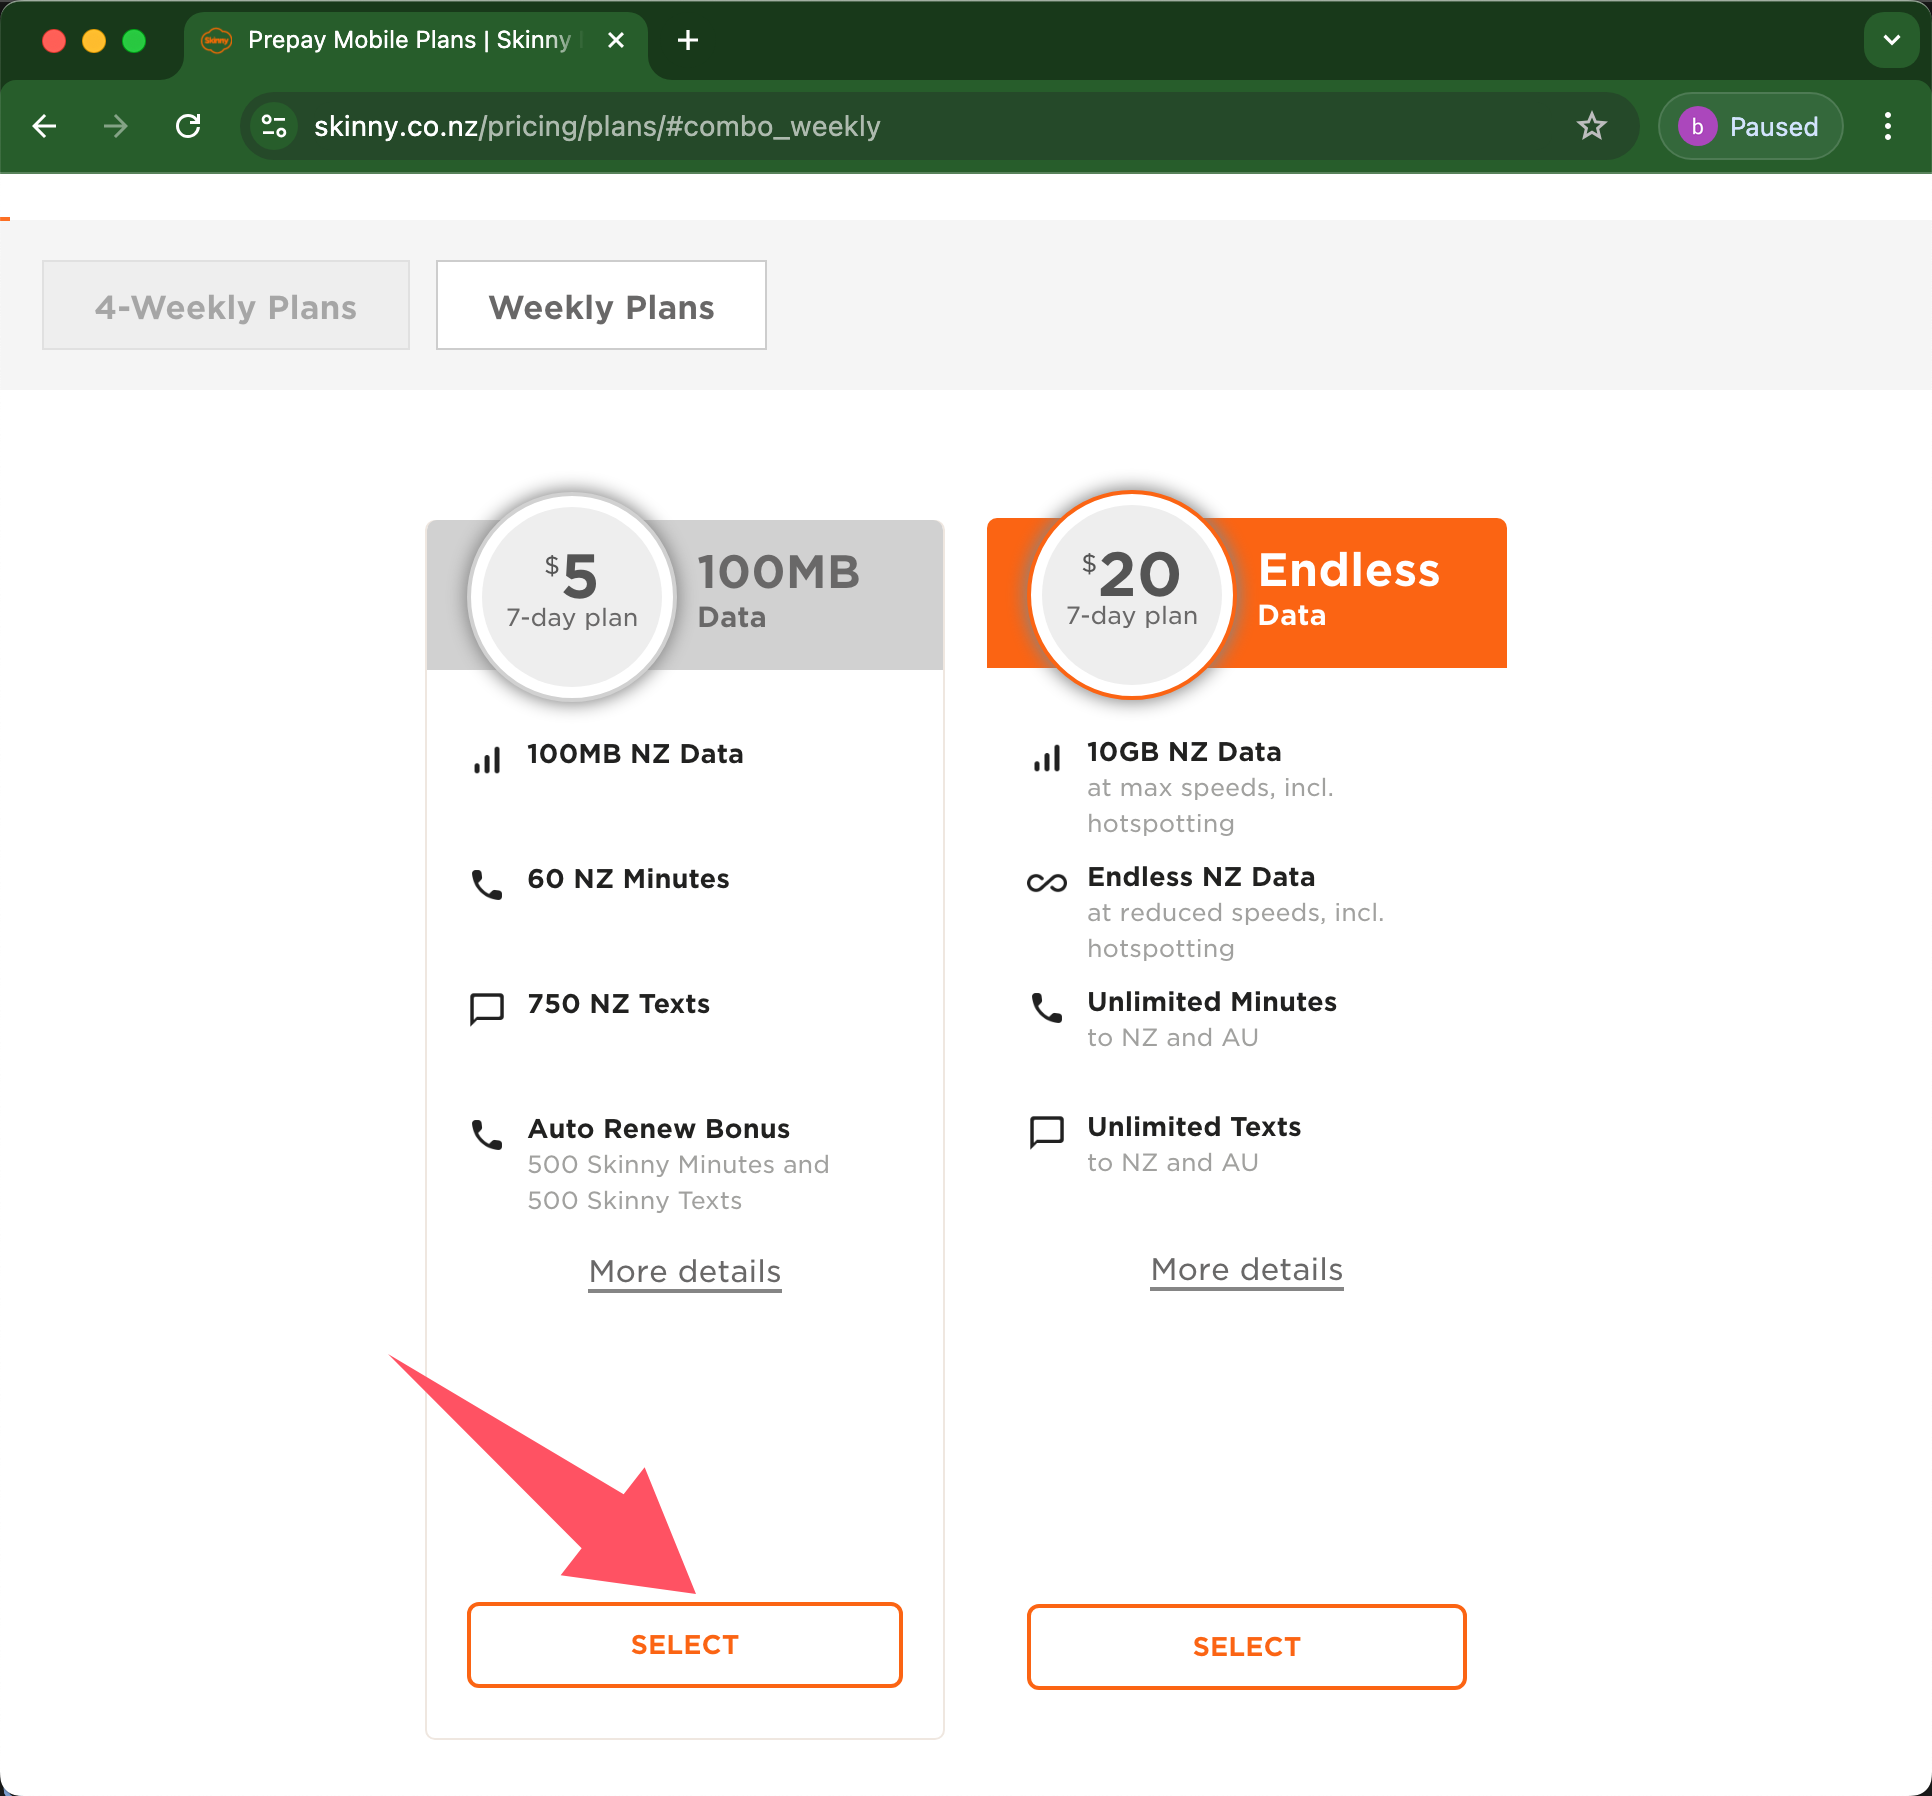The image size is (1932, 1796).
Task: Click the '750 NZ Texts' text
Action: (618, 1004)
